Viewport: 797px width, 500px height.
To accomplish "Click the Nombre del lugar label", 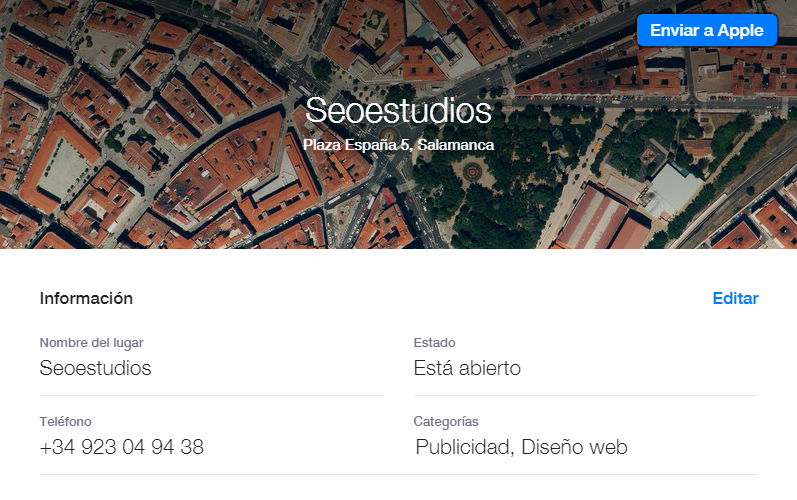I will (x=91, y=343).
